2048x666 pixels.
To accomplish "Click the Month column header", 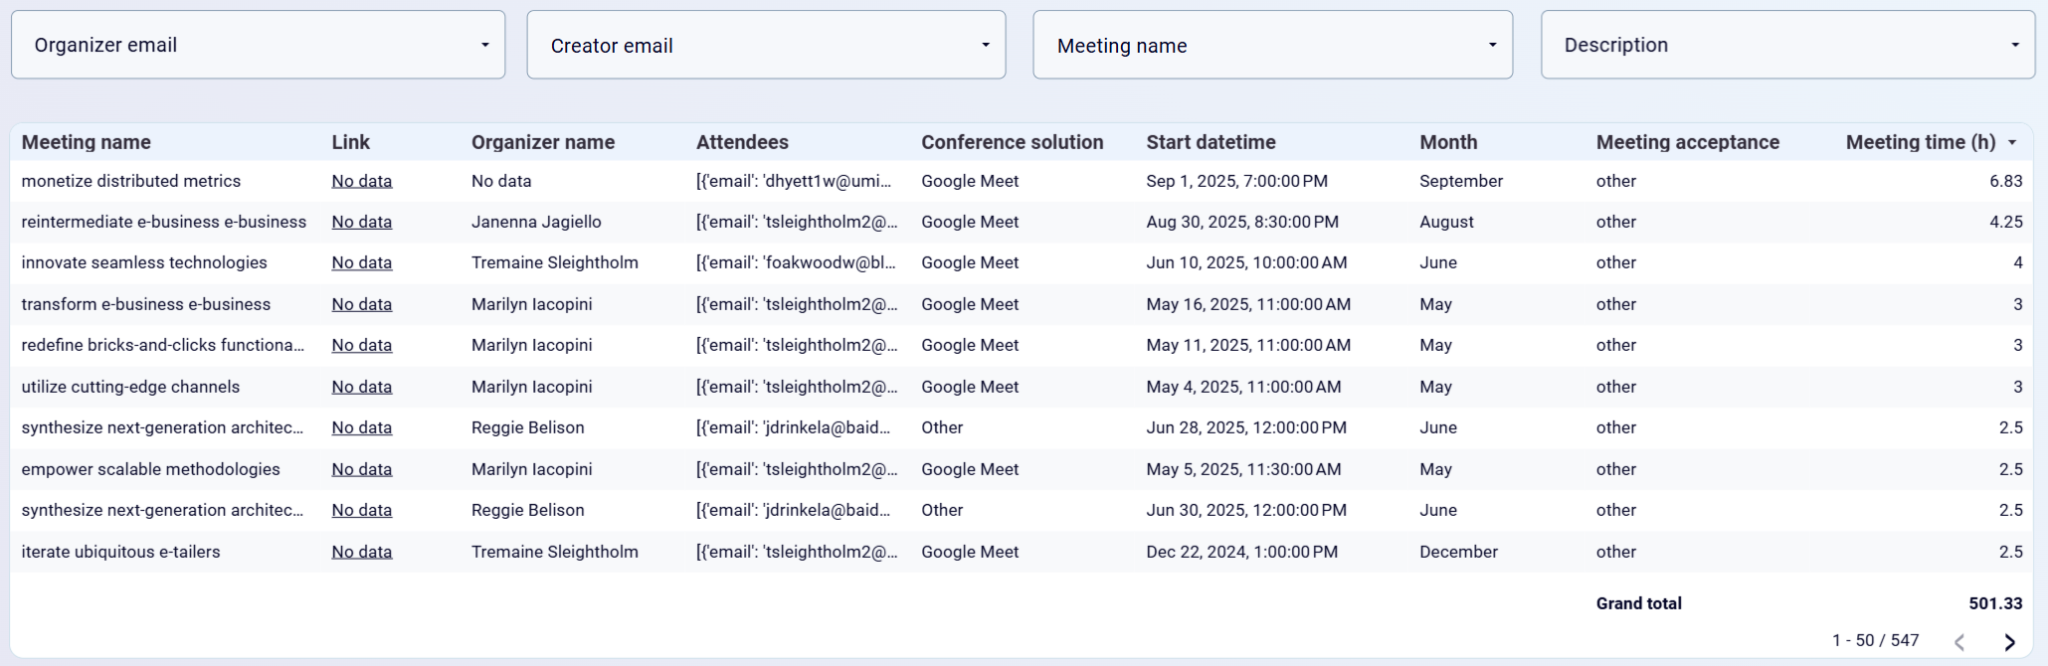I will point(1448,142).
